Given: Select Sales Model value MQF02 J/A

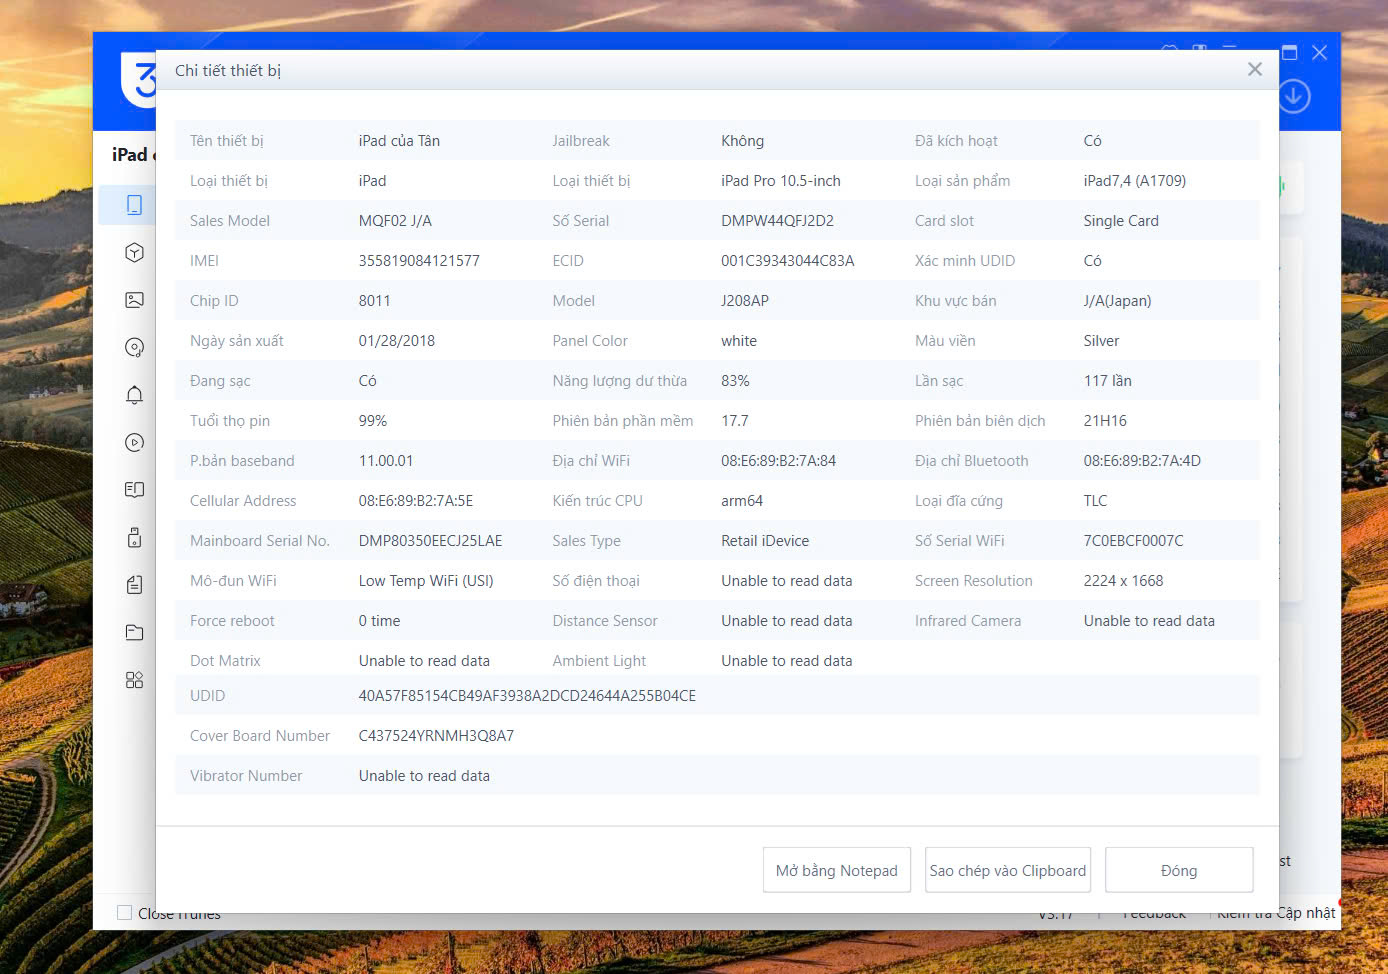Looking at the screenshot, I should tap(395, 221).
